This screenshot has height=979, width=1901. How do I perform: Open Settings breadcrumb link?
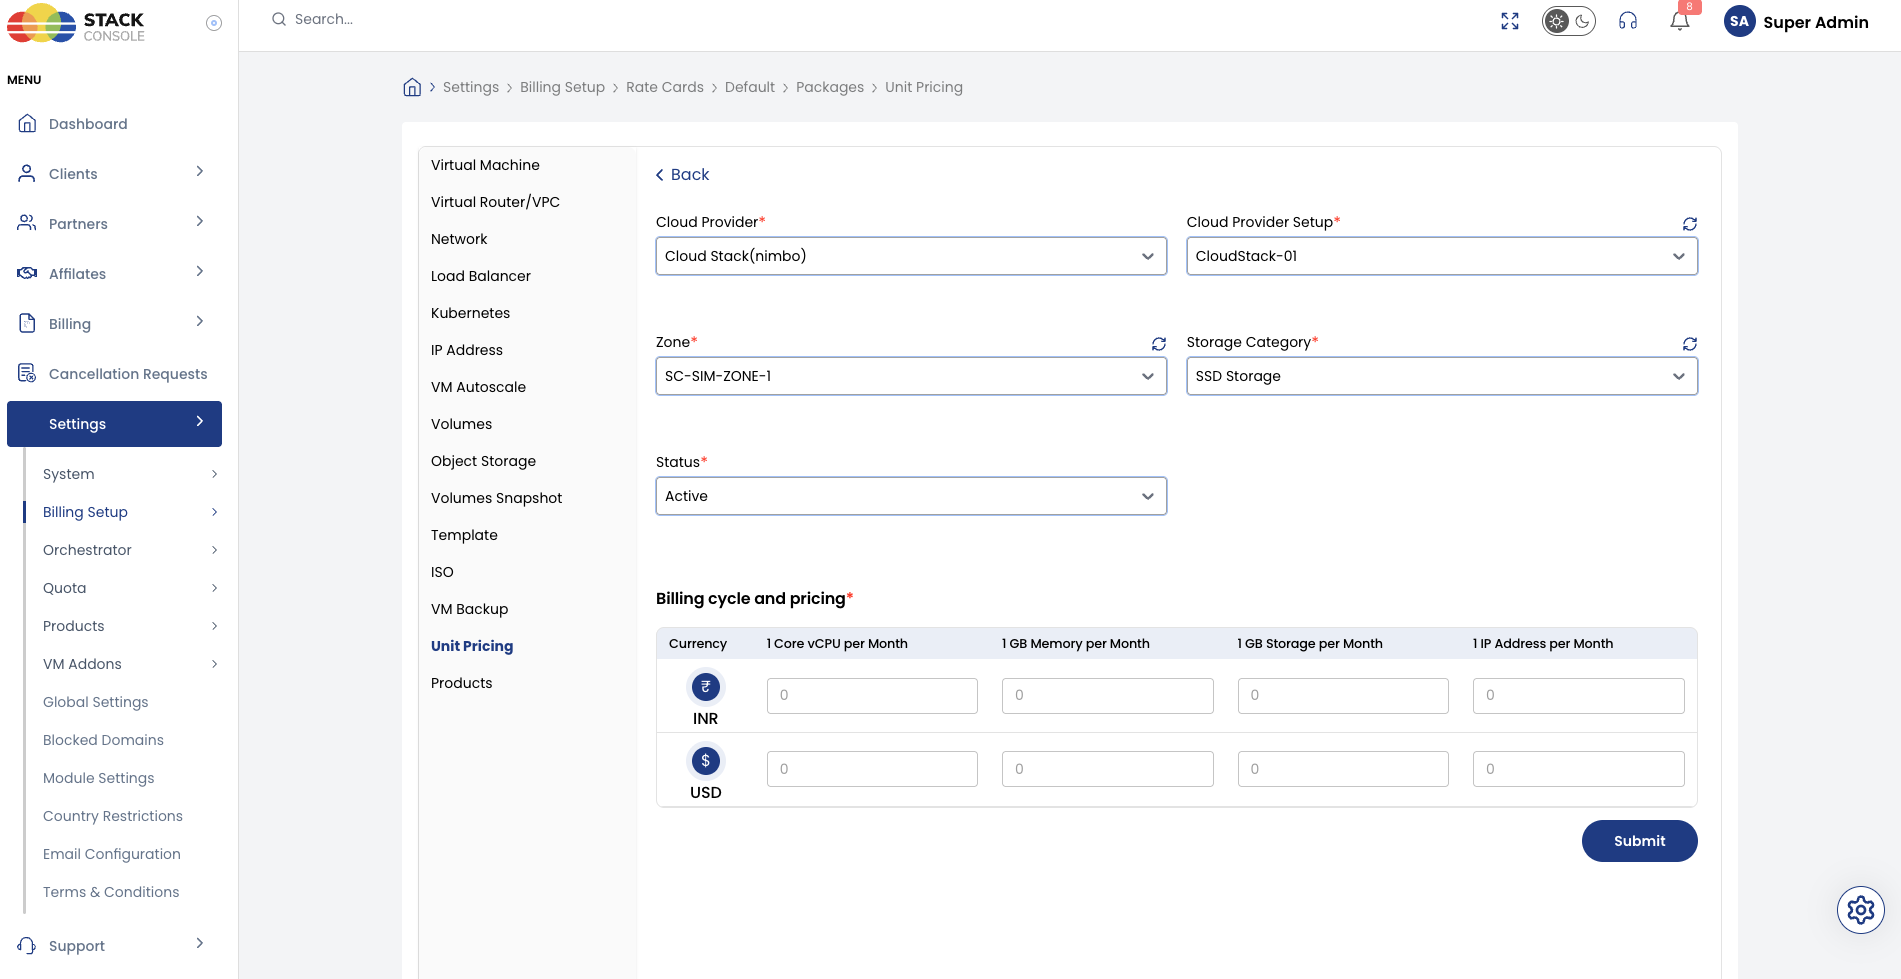471,87
